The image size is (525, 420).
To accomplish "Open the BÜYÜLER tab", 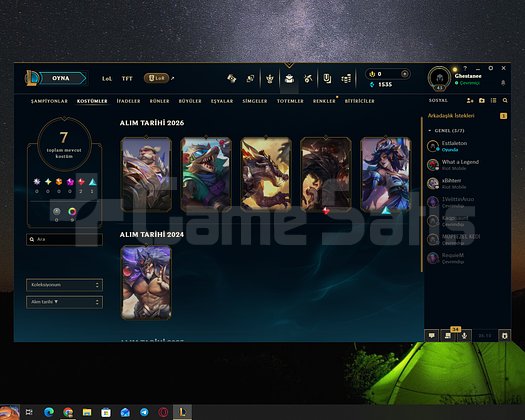I will [x=190, y=101].
